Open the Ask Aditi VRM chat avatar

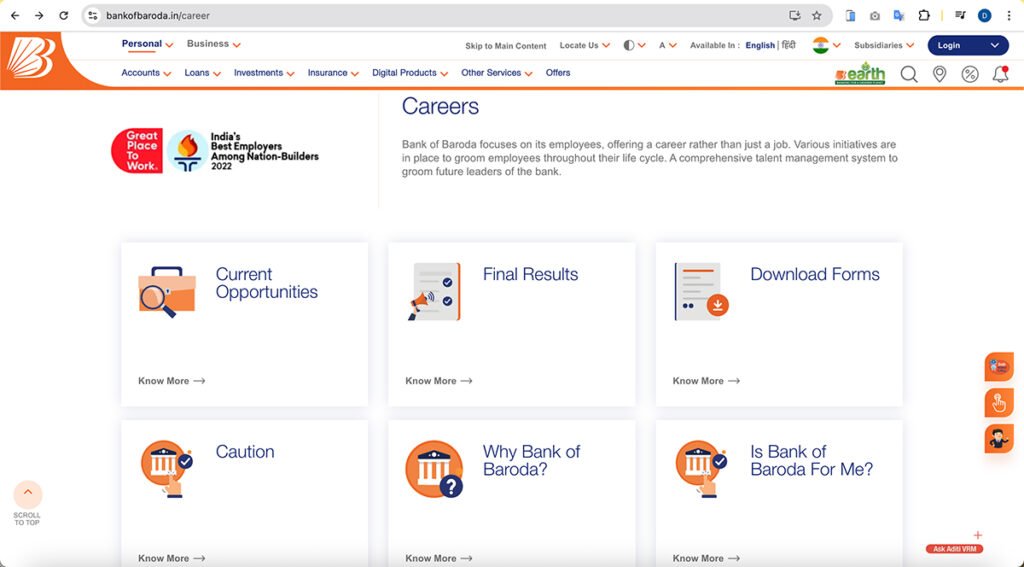click(x=954, y=549)
